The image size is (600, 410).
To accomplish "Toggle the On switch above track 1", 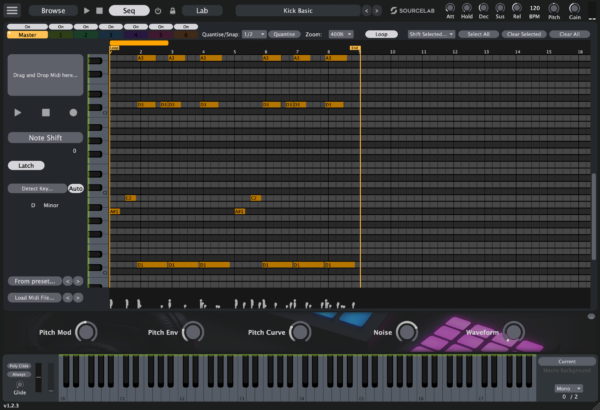I will (x=61, y=27).
